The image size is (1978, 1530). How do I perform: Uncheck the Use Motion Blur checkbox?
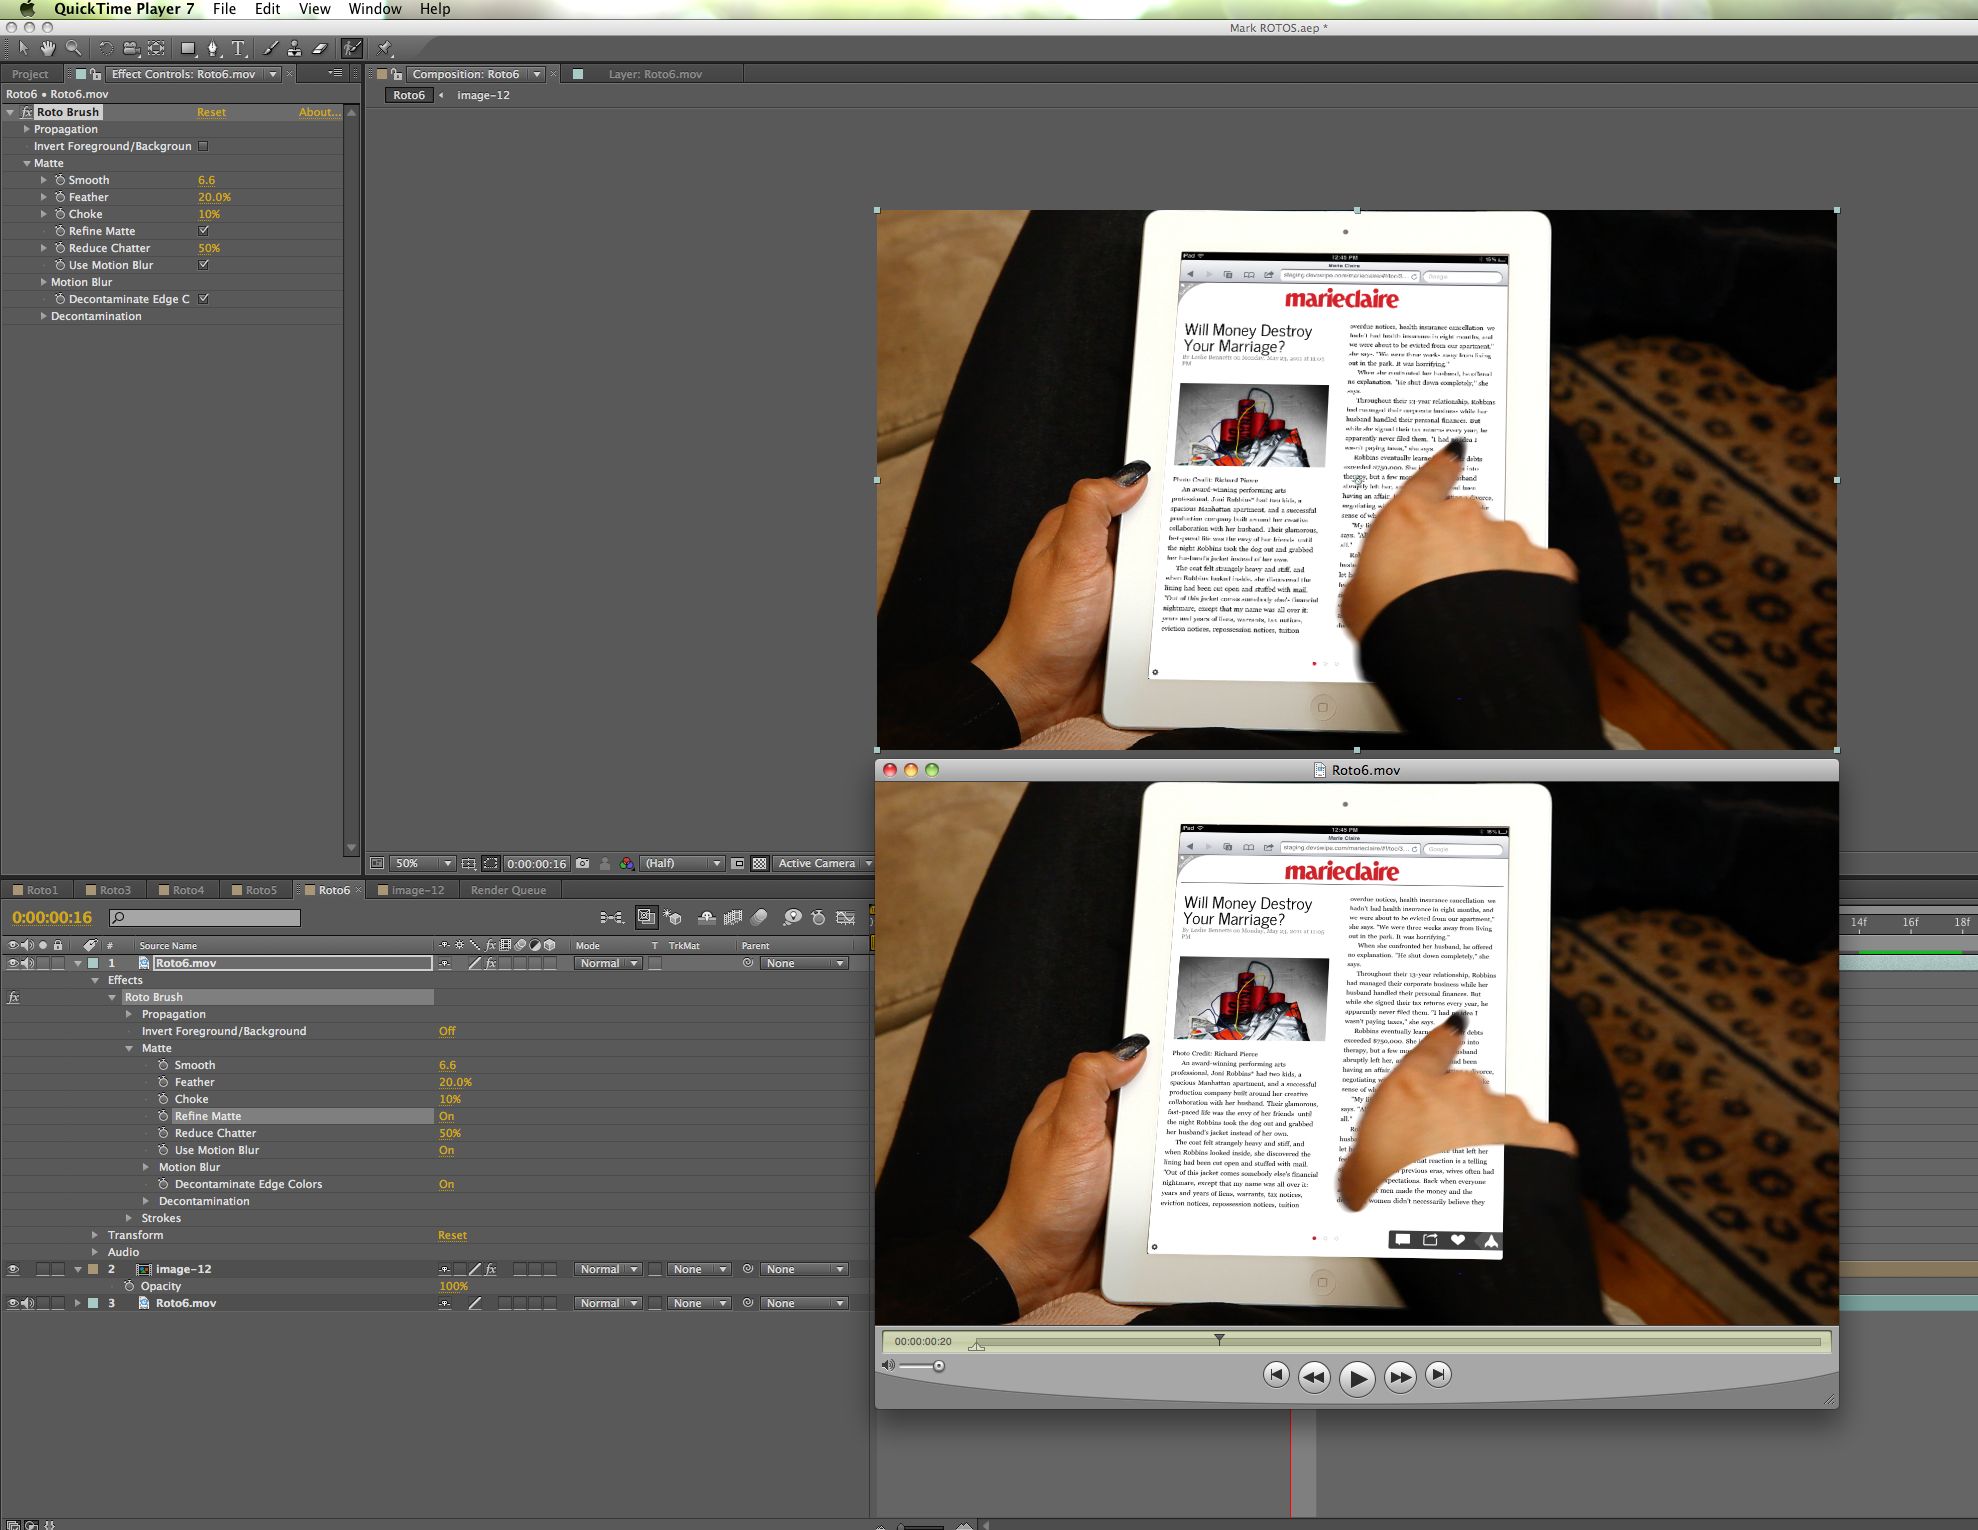coord(203,265)
